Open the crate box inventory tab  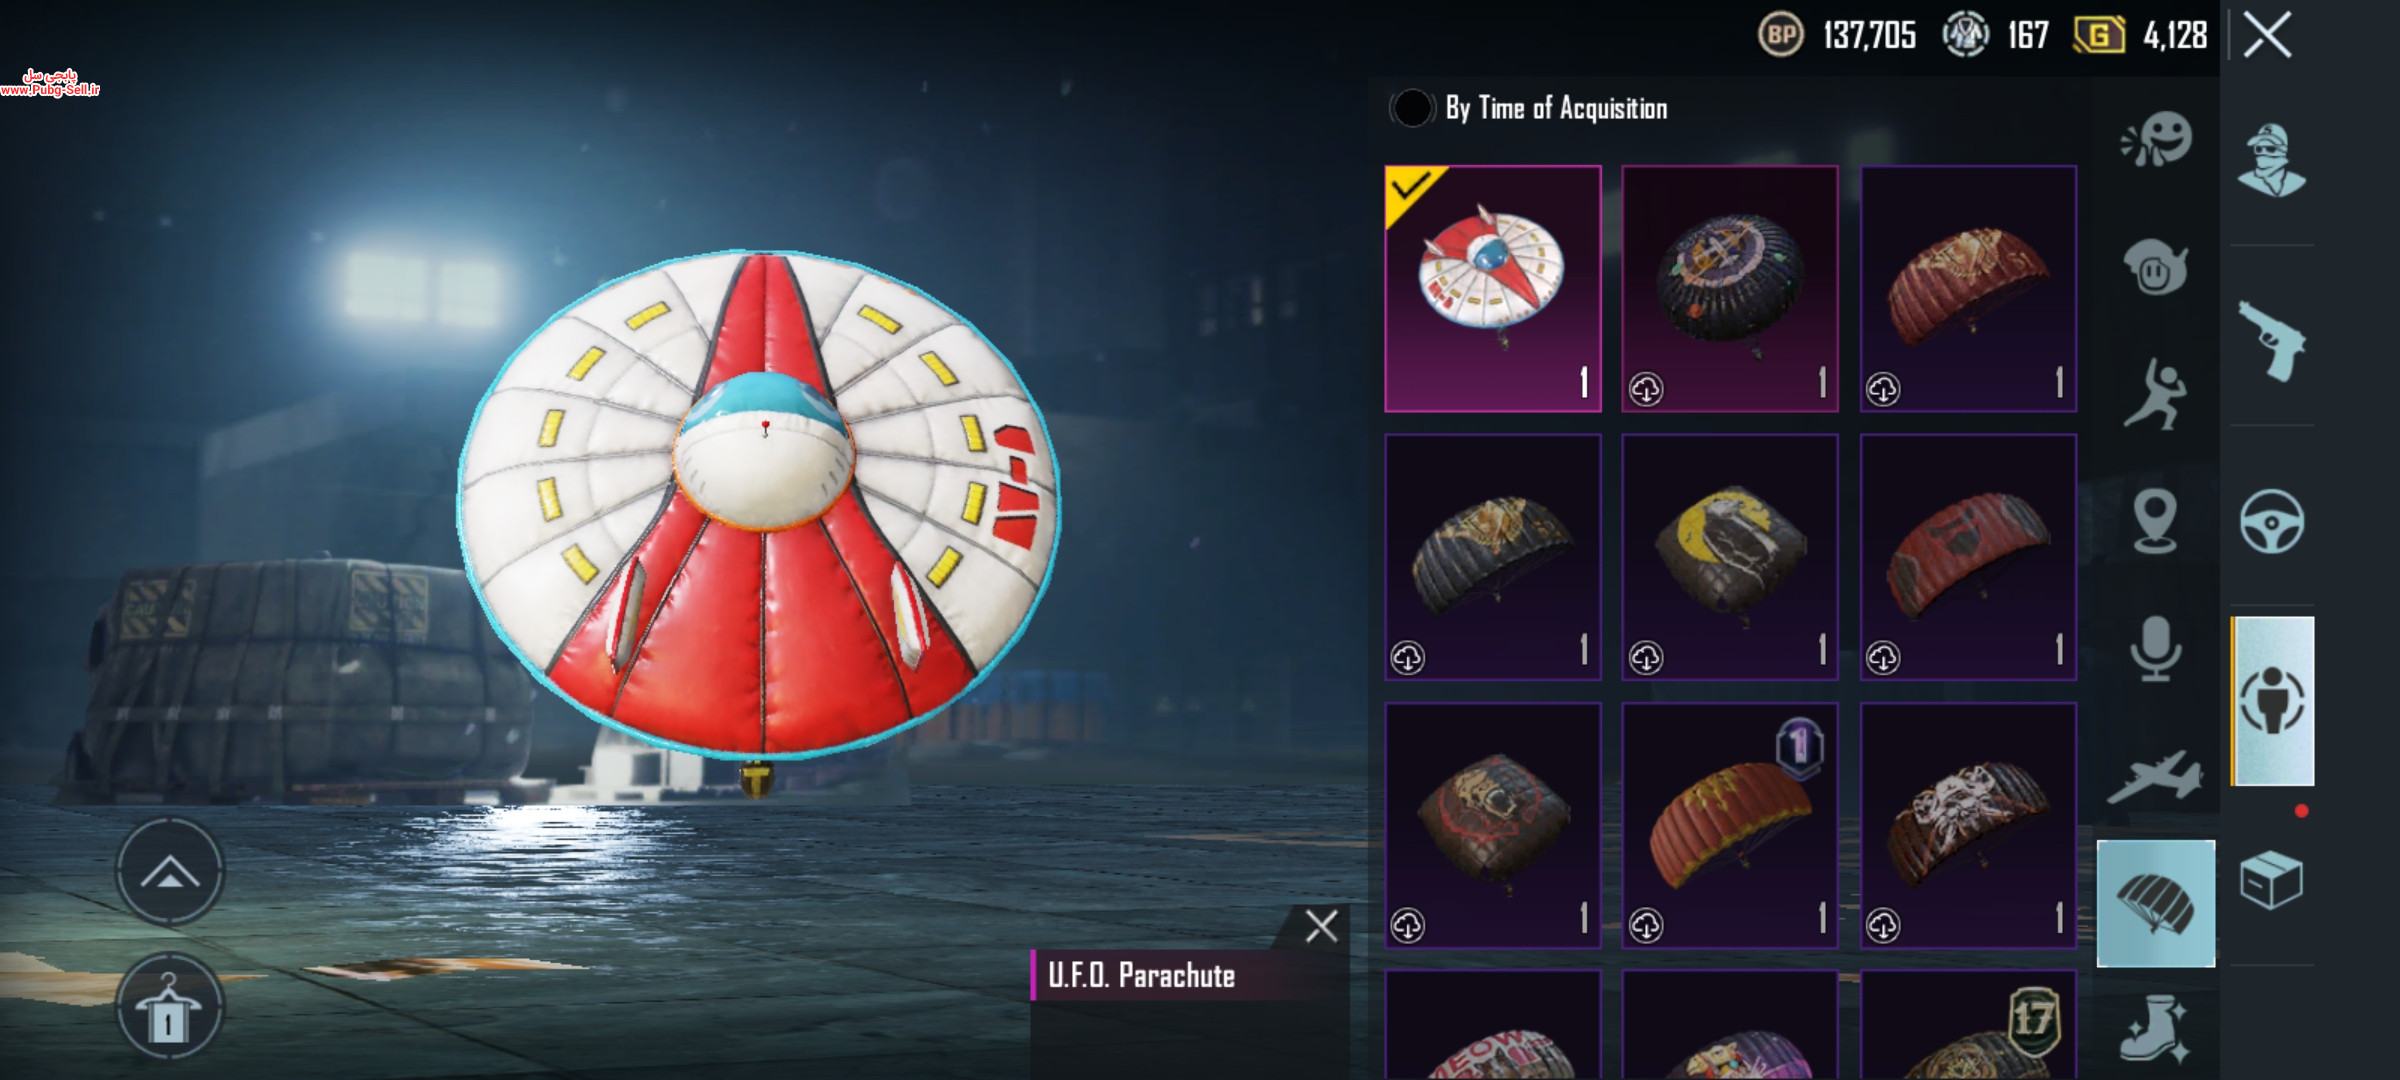[x=2271, y=880]
